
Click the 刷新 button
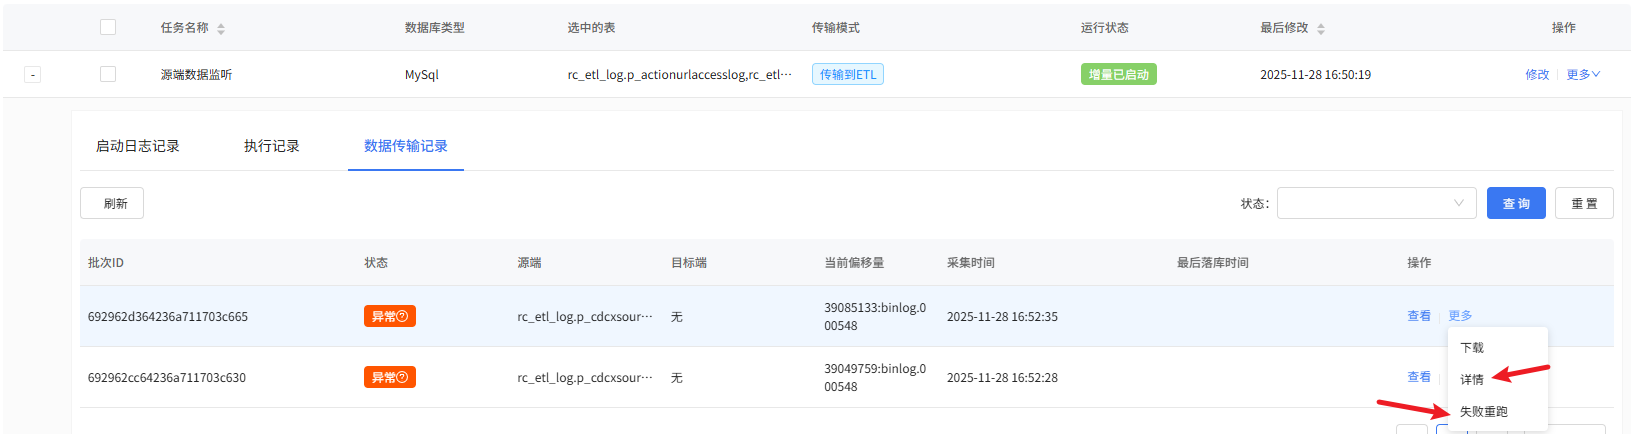tap(112, 203)
